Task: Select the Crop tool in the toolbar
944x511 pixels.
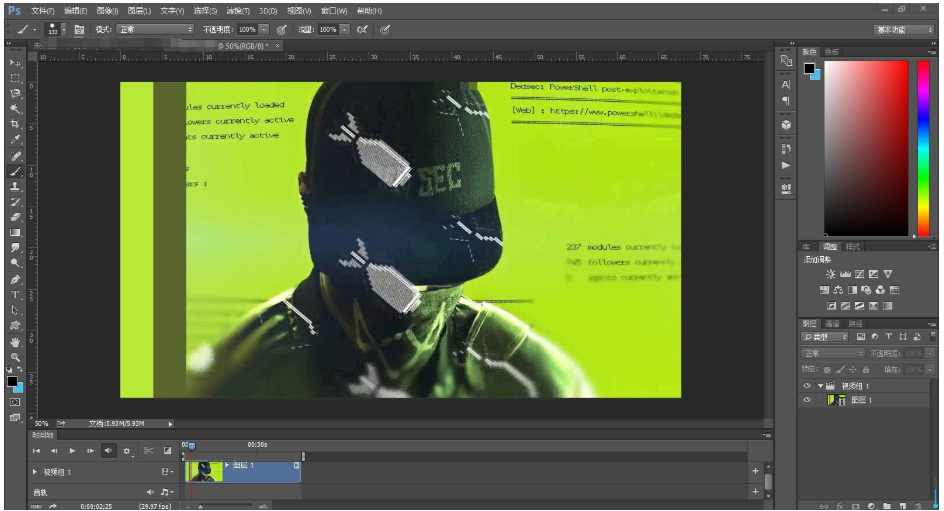Action: [x=15, y=124]
